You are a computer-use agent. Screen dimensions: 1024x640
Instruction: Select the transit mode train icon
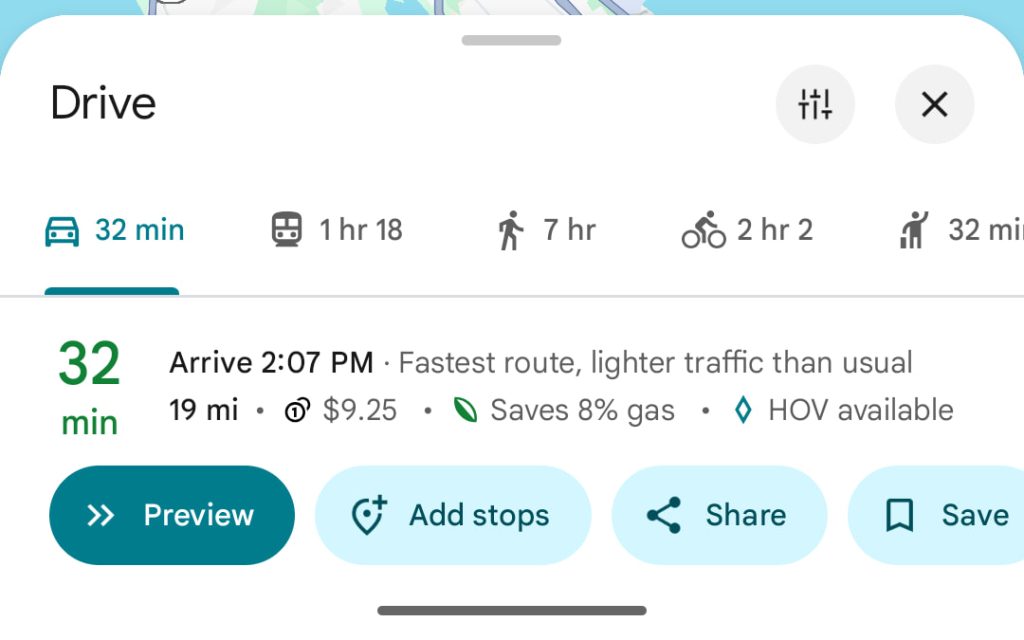pos(288,229)
